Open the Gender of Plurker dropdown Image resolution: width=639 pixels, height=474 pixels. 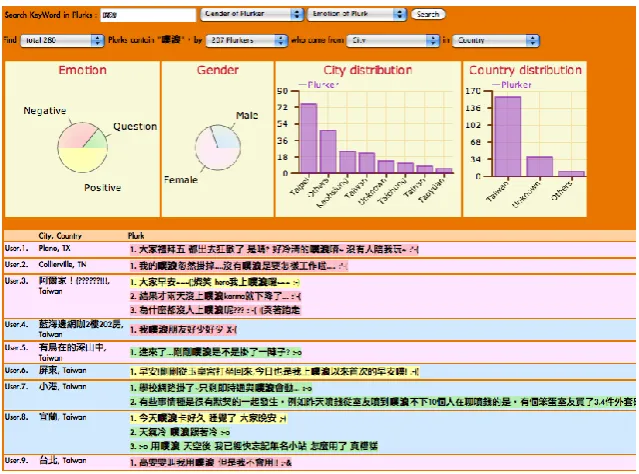point(252,14)
